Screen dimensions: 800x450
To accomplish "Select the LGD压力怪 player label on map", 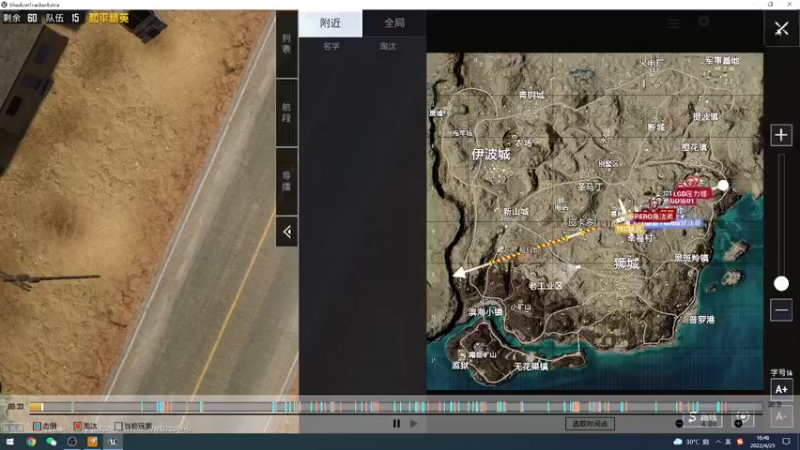I will pos(691,194).
